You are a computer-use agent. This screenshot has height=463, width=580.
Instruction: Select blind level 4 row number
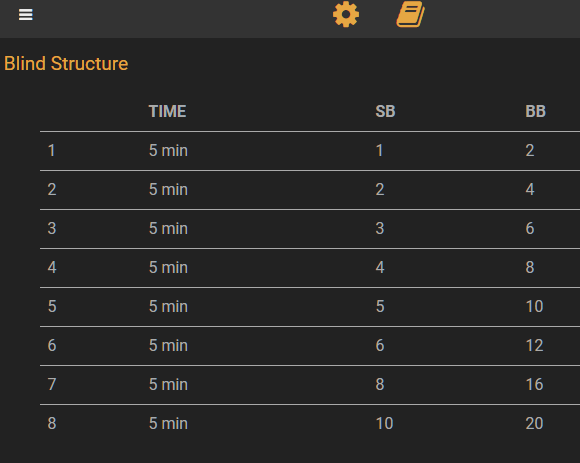click(52, 267)
